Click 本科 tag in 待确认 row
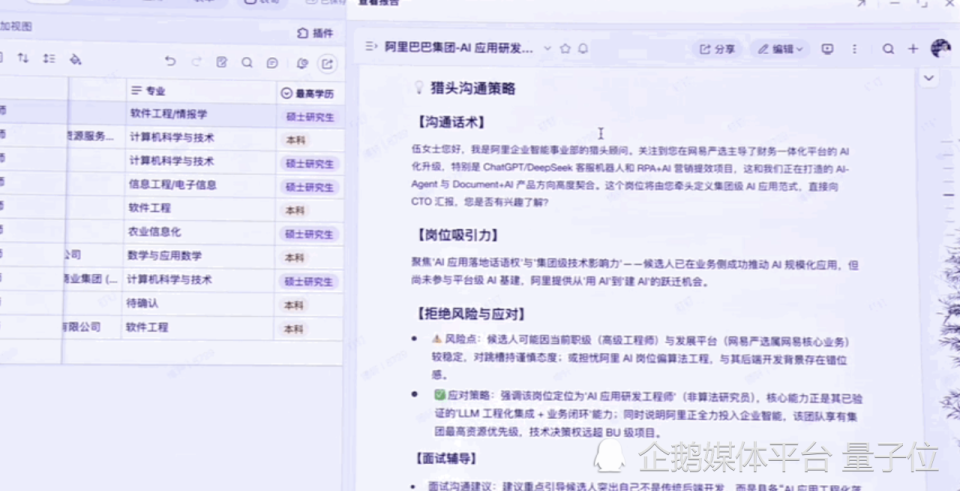Image resolution: width=960 pixels, height=491 pixels. click(x=294, y=305)
